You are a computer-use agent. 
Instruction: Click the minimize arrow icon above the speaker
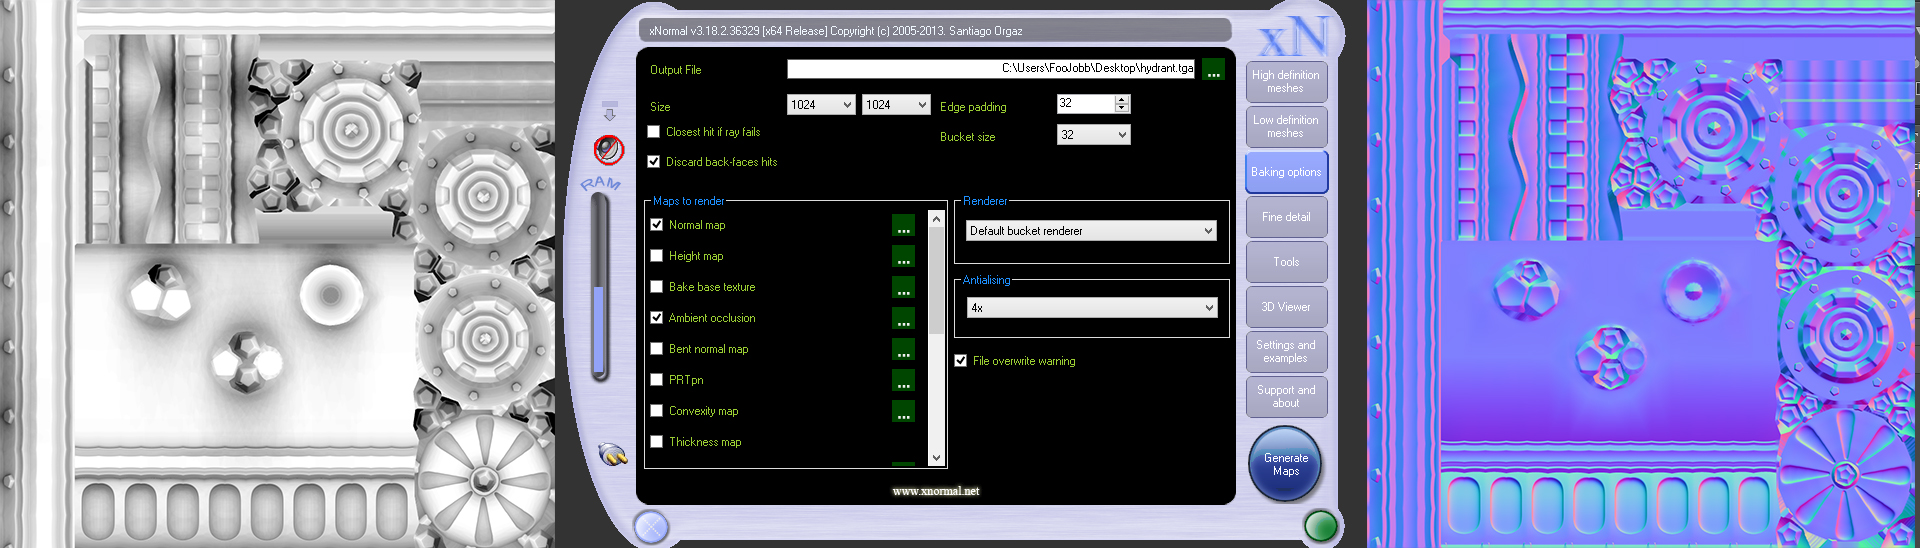[x=609, y=111]
